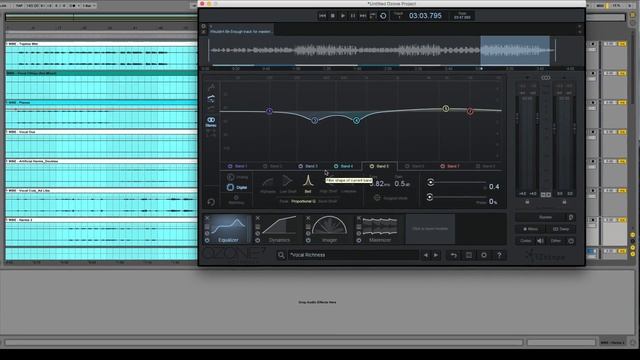Start playback in the Ozone transport
640x360 pixels.
click(x=342, y=16)
